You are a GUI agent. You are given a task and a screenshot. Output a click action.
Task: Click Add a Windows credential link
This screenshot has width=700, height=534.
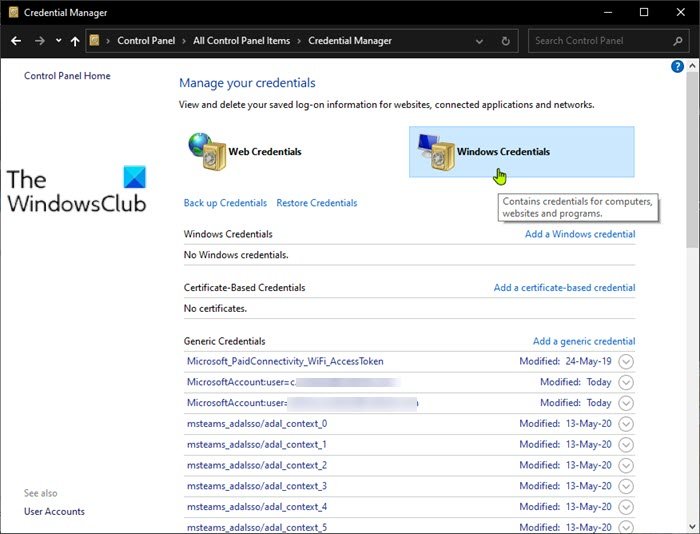[x=579, y=234]
